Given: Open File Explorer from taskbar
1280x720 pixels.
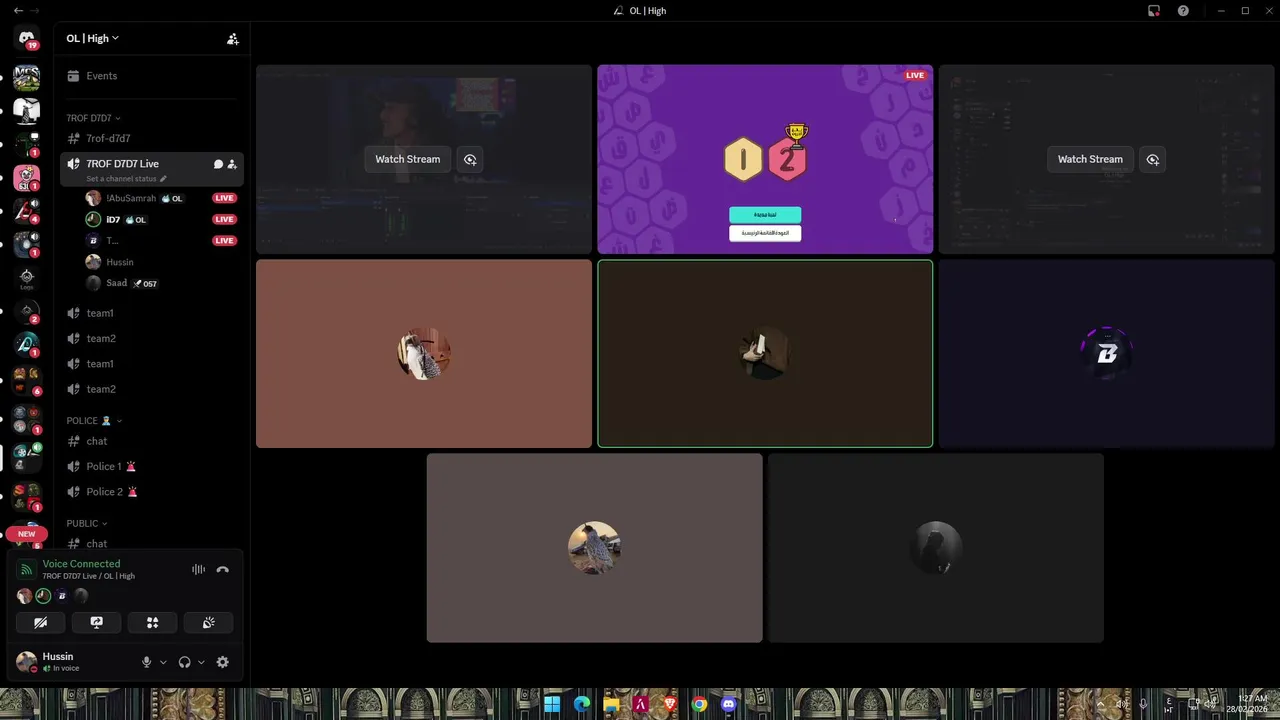Looking at the screenshot, I should pos(611,704).
